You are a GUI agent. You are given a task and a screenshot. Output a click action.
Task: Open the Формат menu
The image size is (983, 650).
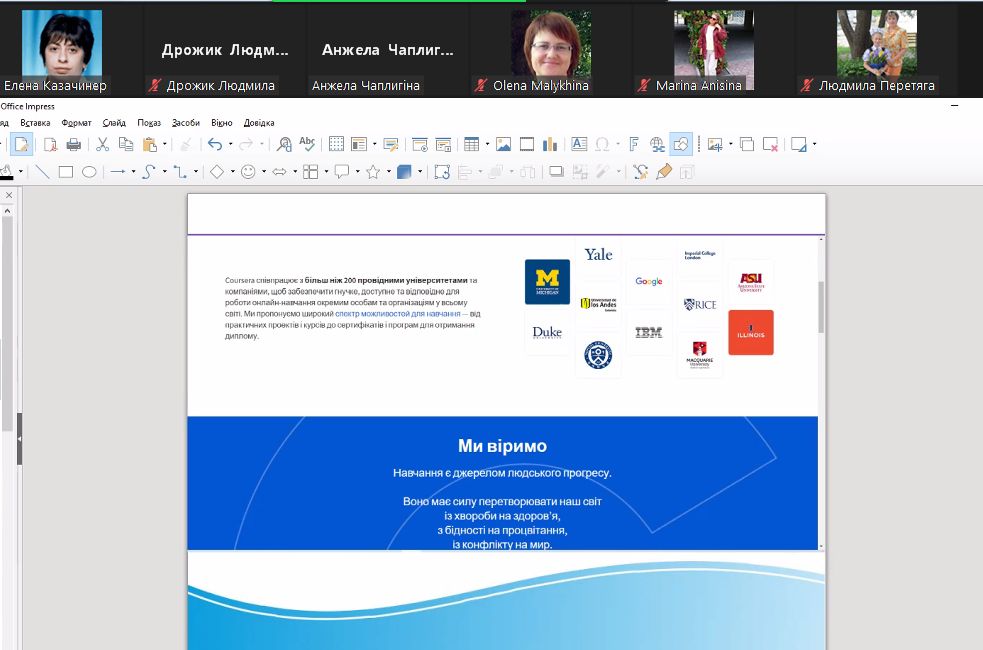coord(76,123)
